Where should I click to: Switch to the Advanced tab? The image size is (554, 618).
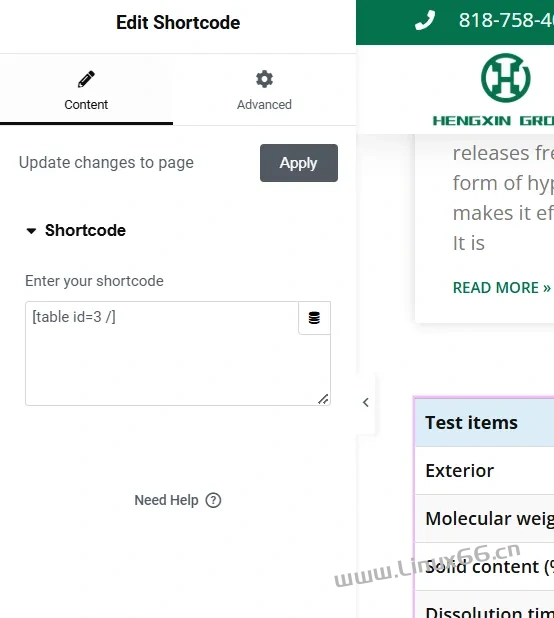tap(264, 90)
